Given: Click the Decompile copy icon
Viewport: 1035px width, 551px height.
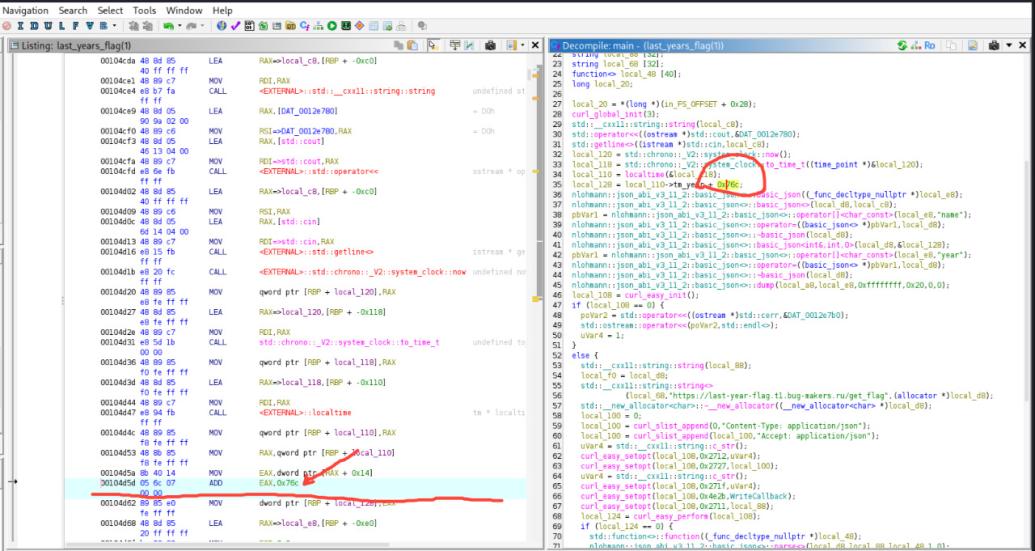Looking at the screenshot, I should tap(952, 46).
